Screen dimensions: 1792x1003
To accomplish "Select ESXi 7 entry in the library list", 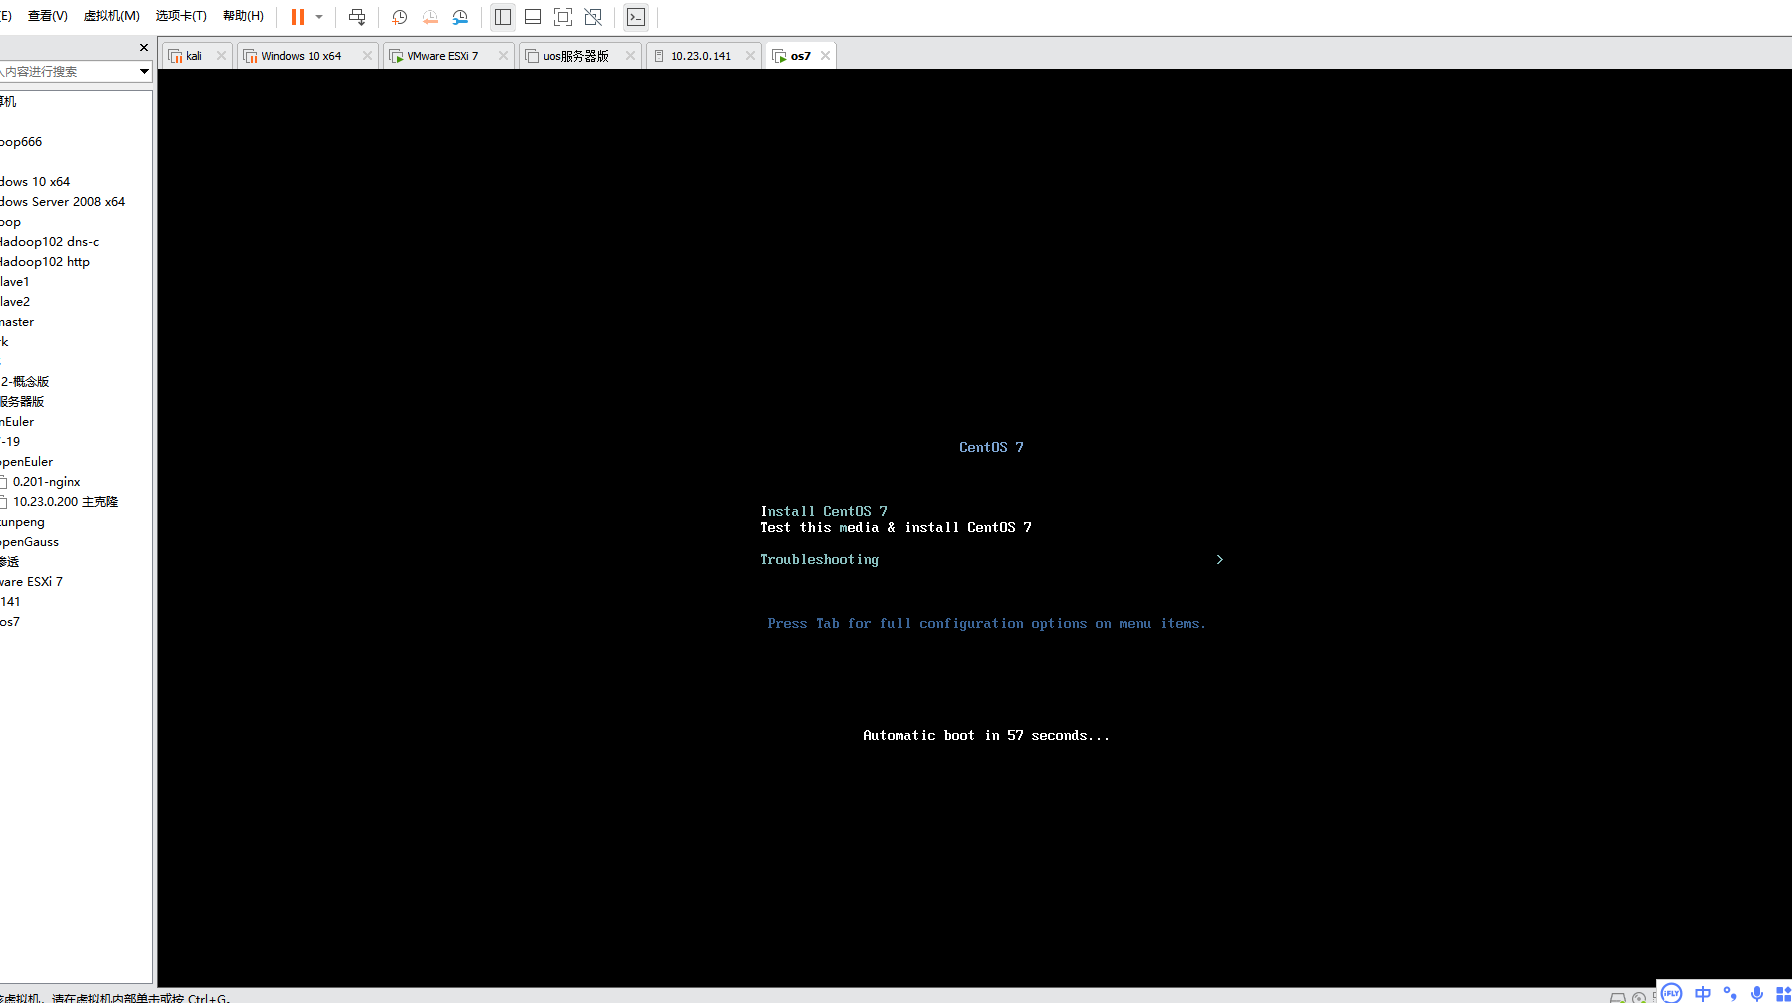I will [x=31, y=582].
